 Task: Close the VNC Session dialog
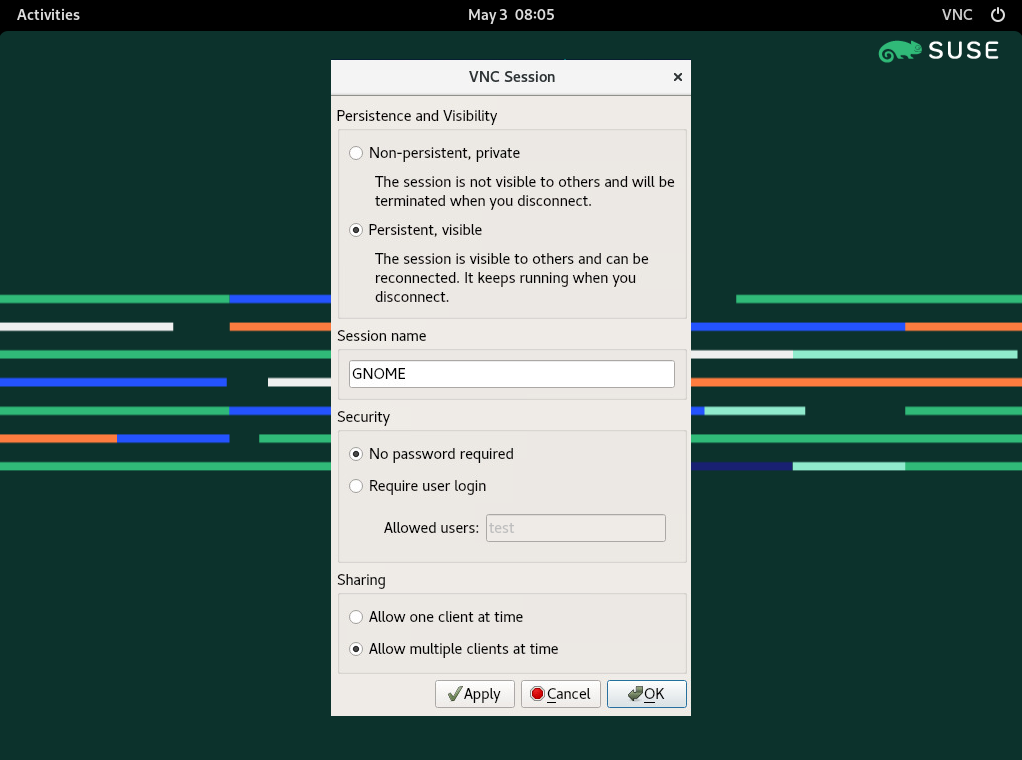677,77
